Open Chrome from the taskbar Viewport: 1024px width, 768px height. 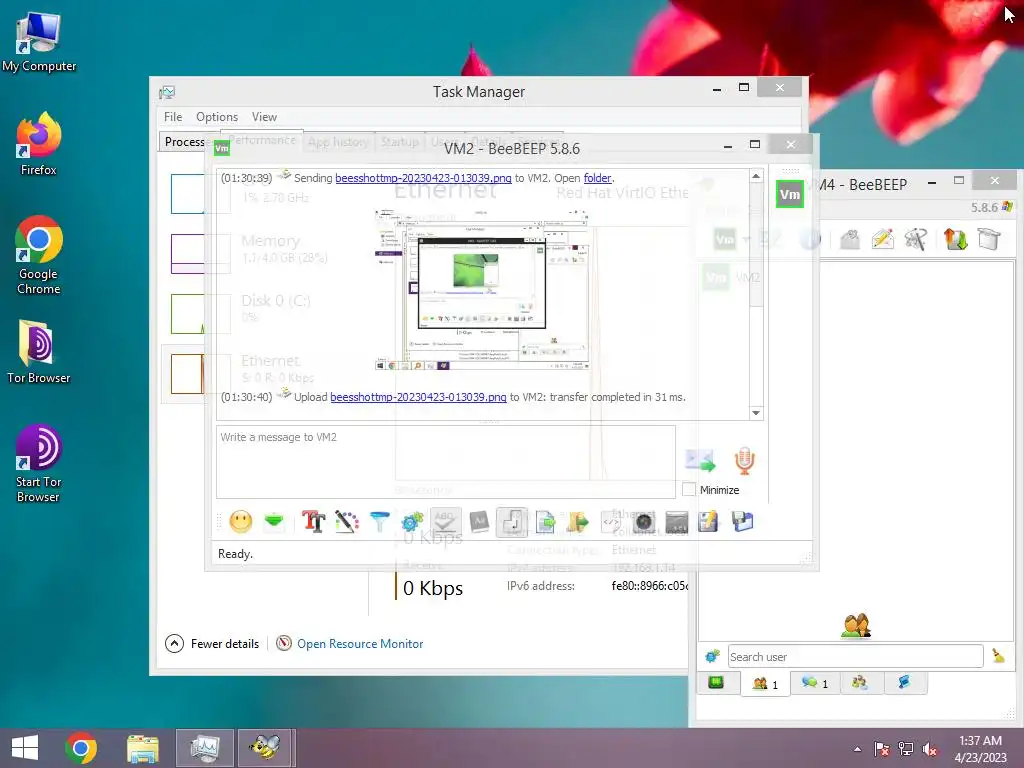81,748
